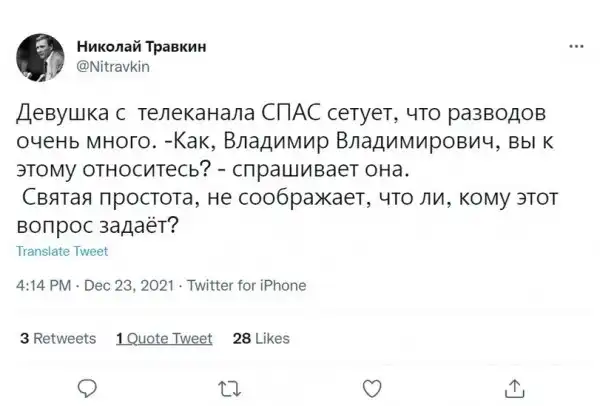The height and width of the screenshot is (406, 600).
Task: Open the Twitter for iPhone source link
Action: click(236, 285)
